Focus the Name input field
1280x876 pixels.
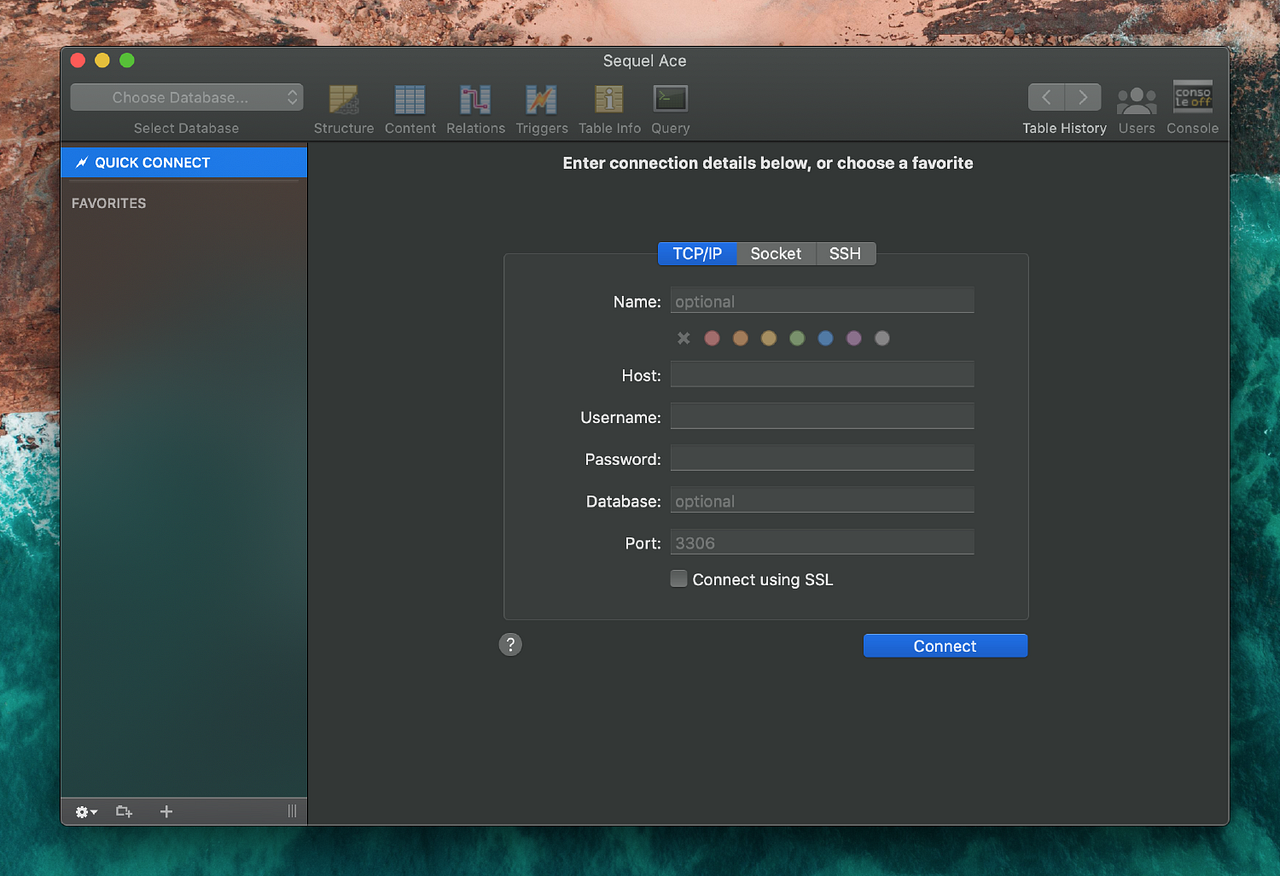click(822, 301)
